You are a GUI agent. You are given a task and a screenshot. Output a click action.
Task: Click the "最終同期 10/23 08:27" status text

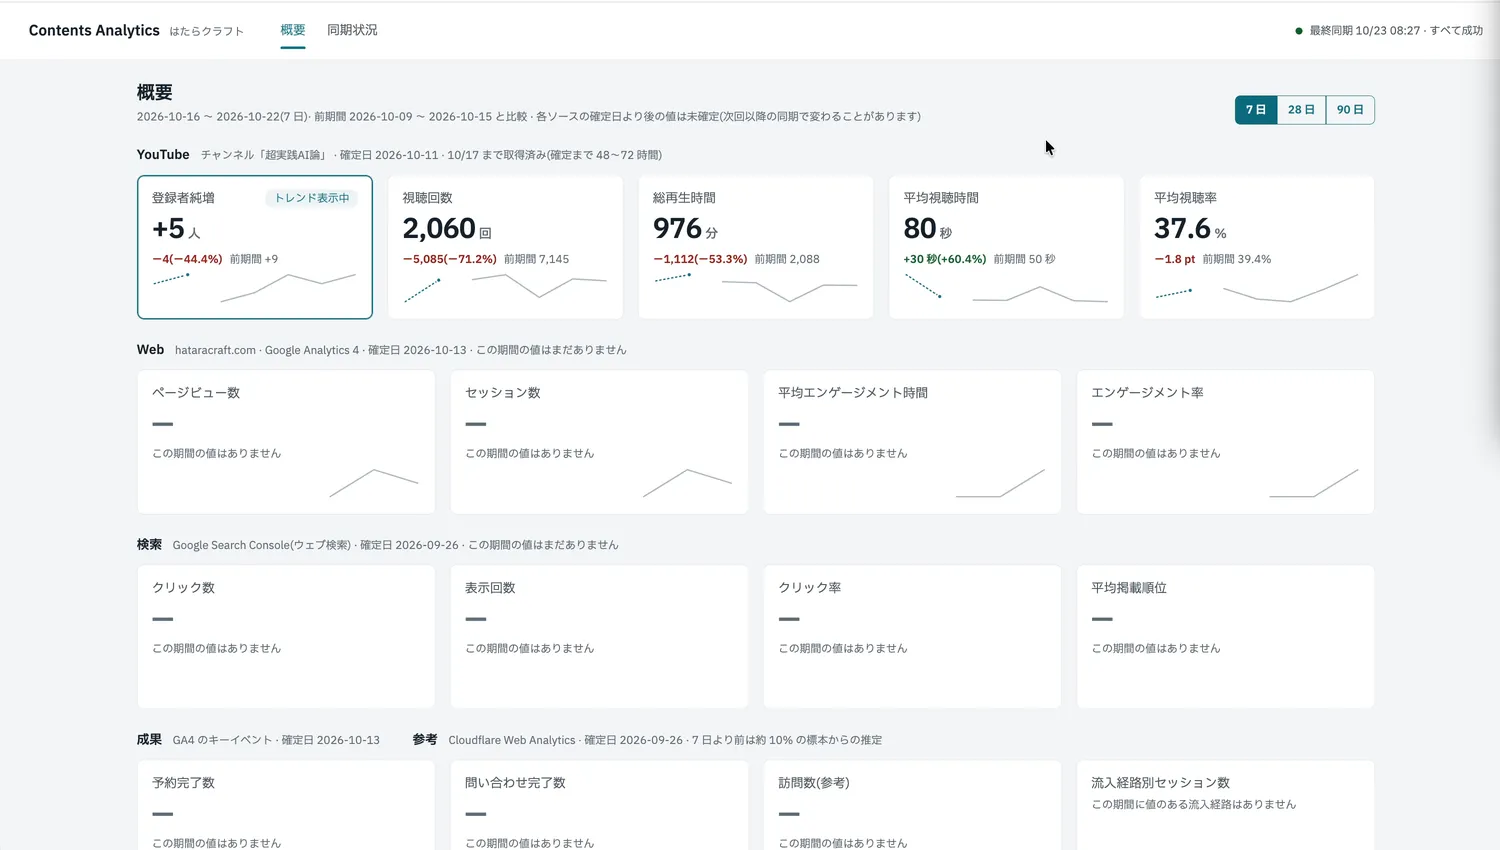[x=1365, y=31]
